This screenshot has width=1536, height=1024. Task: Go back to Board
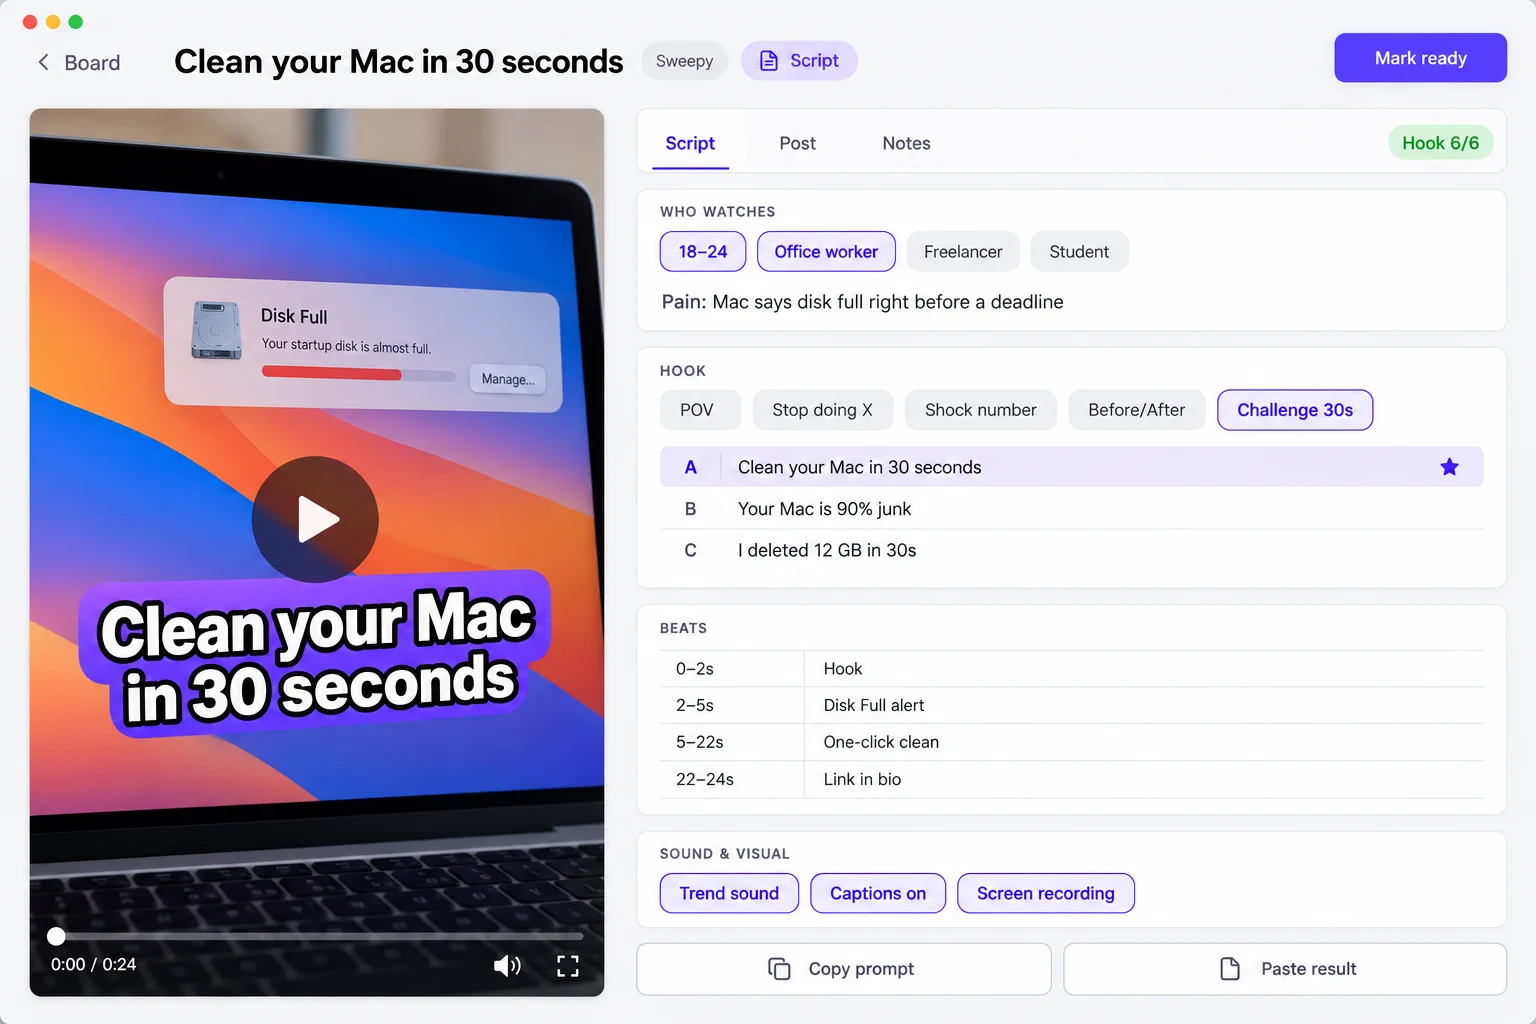pos(79,63)
